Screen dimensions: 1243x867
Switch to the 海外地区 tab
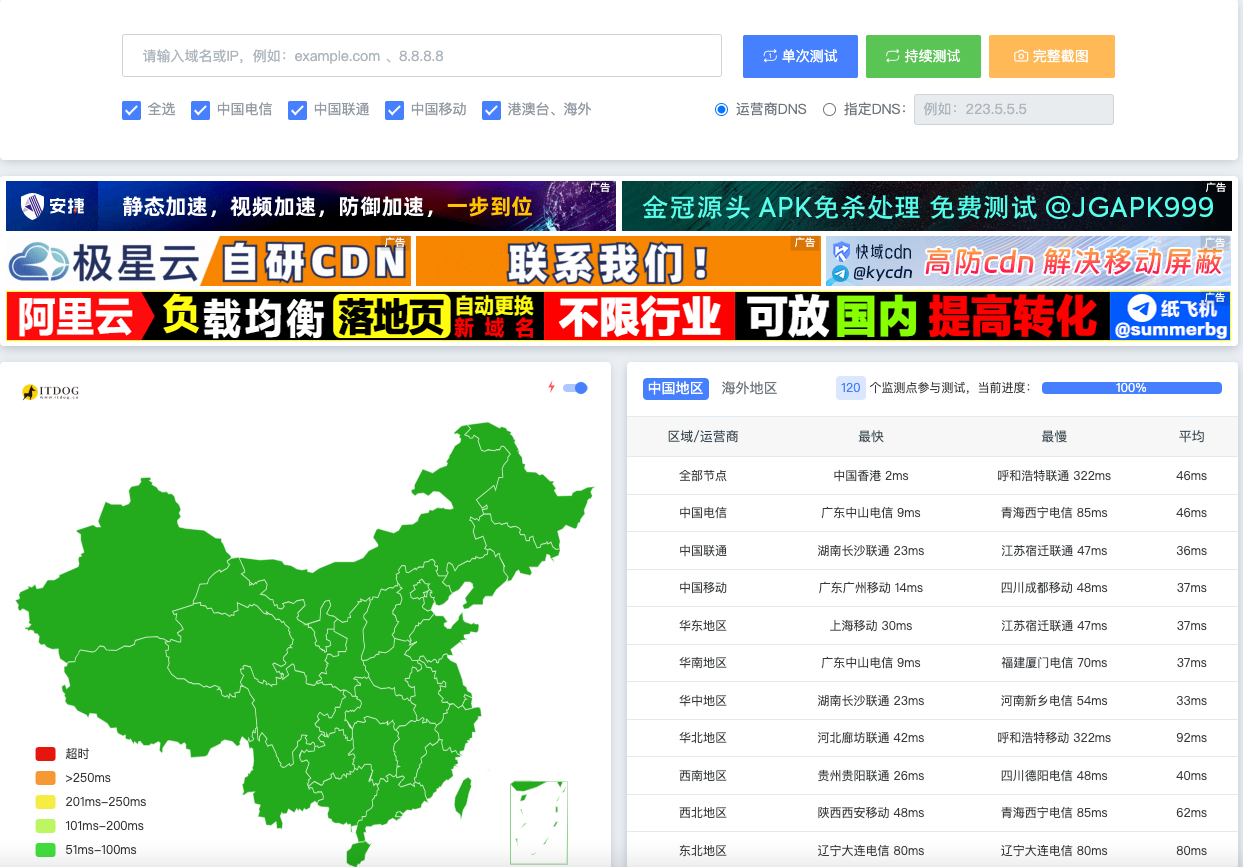click(749, 388)
